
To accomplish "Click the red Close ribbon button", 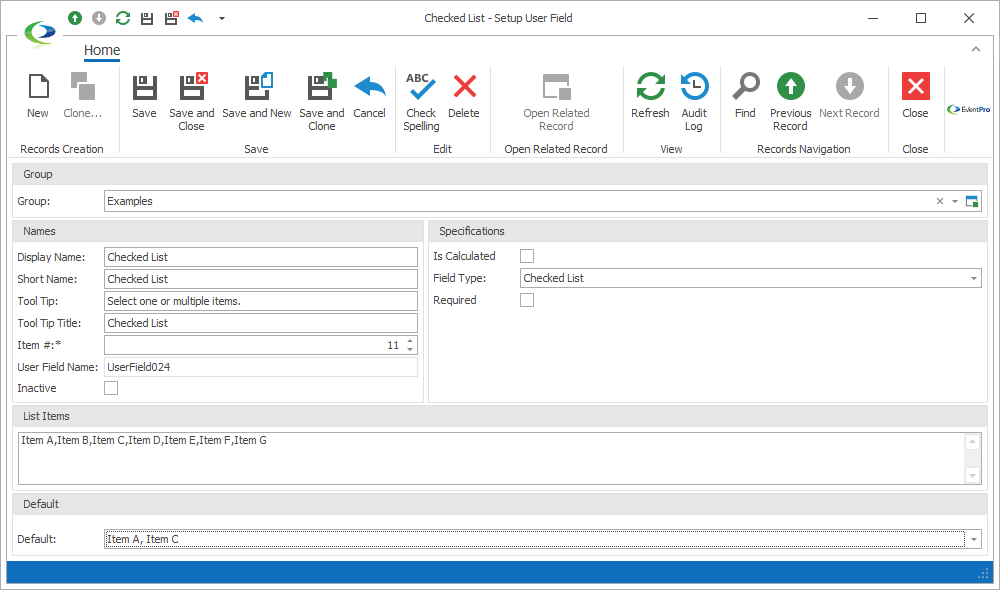I will coord(915,96).
